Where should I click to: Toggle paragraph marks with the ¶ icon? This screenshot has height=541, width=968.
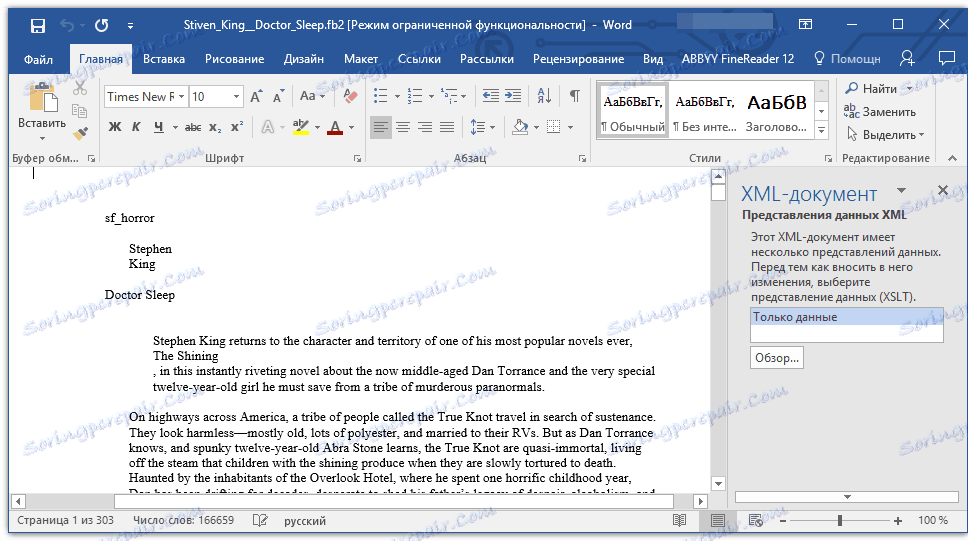point(575,96)
